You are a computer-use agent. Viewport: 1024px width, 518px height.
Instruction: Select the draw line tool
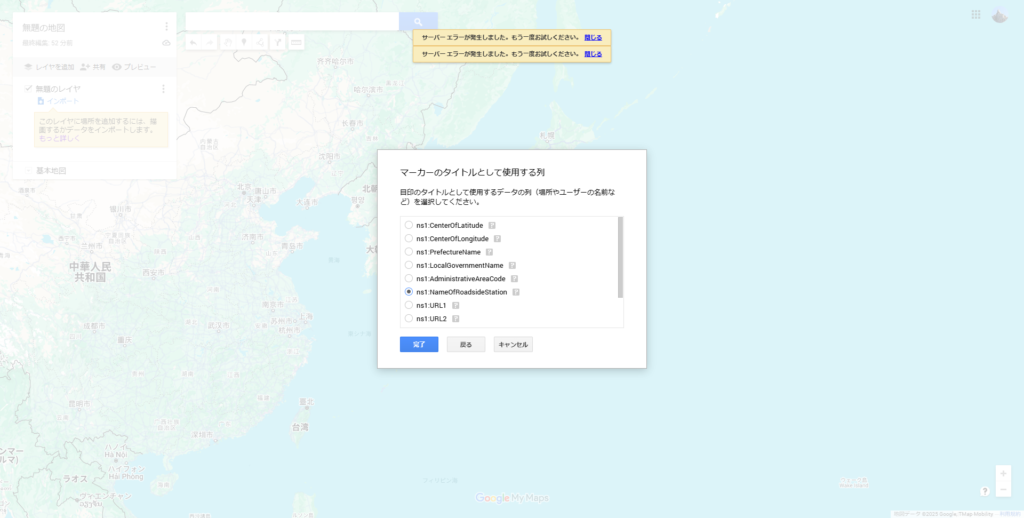click(x=261, y=42)
